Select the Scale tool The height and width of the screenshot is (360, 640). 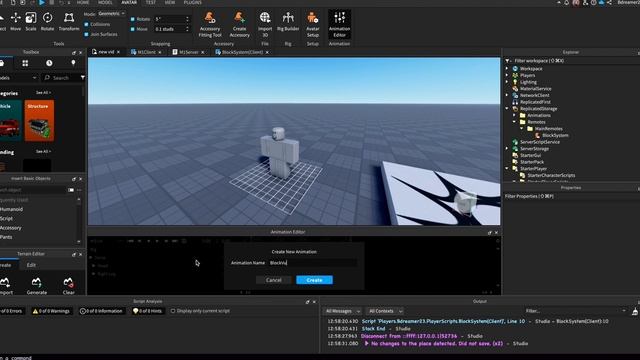click(x=31, y=22)
